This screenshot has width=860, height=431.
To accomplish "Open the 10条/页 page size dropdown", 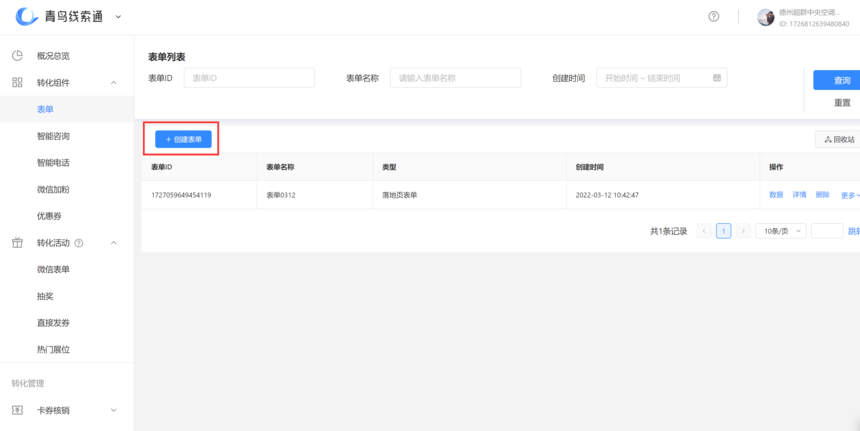I will click(780, 231).
